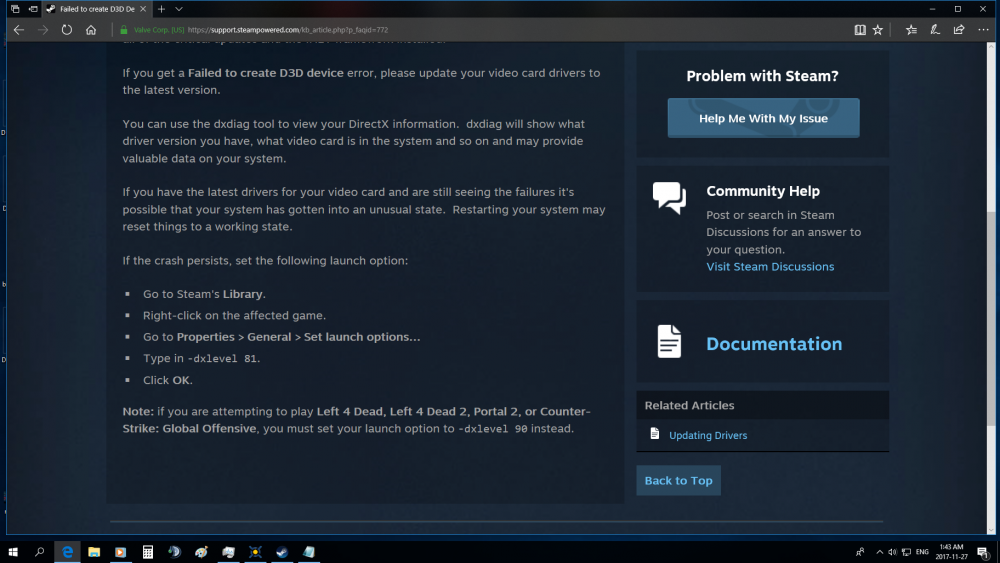Open the reading view icon
This screenshot has height=563, width=1000.
(x=859, y=30)
